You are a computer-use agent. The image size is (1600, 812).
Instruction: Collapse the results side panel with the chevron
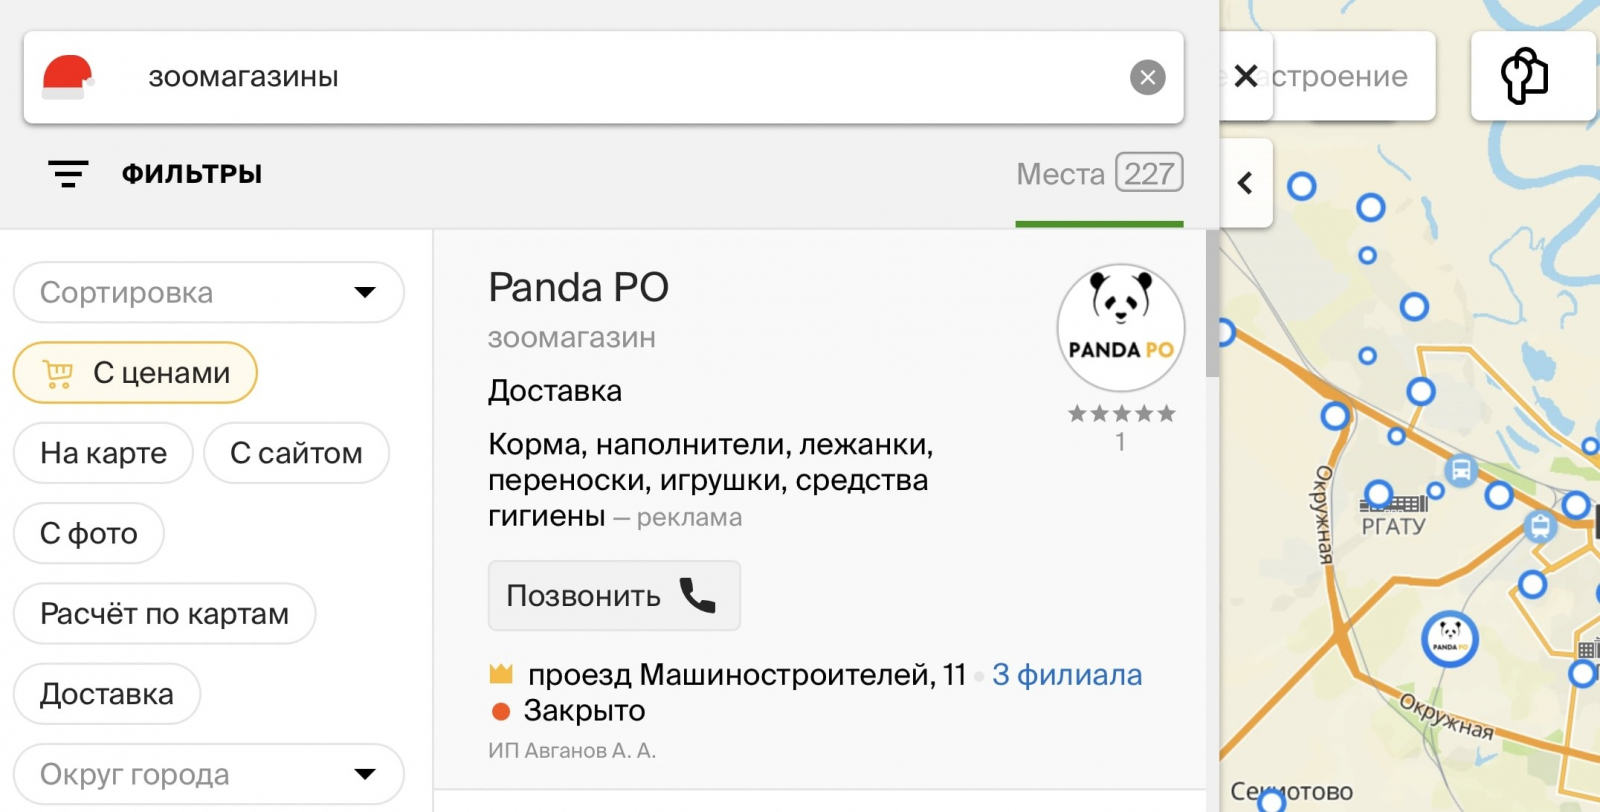coord(1245,183)
